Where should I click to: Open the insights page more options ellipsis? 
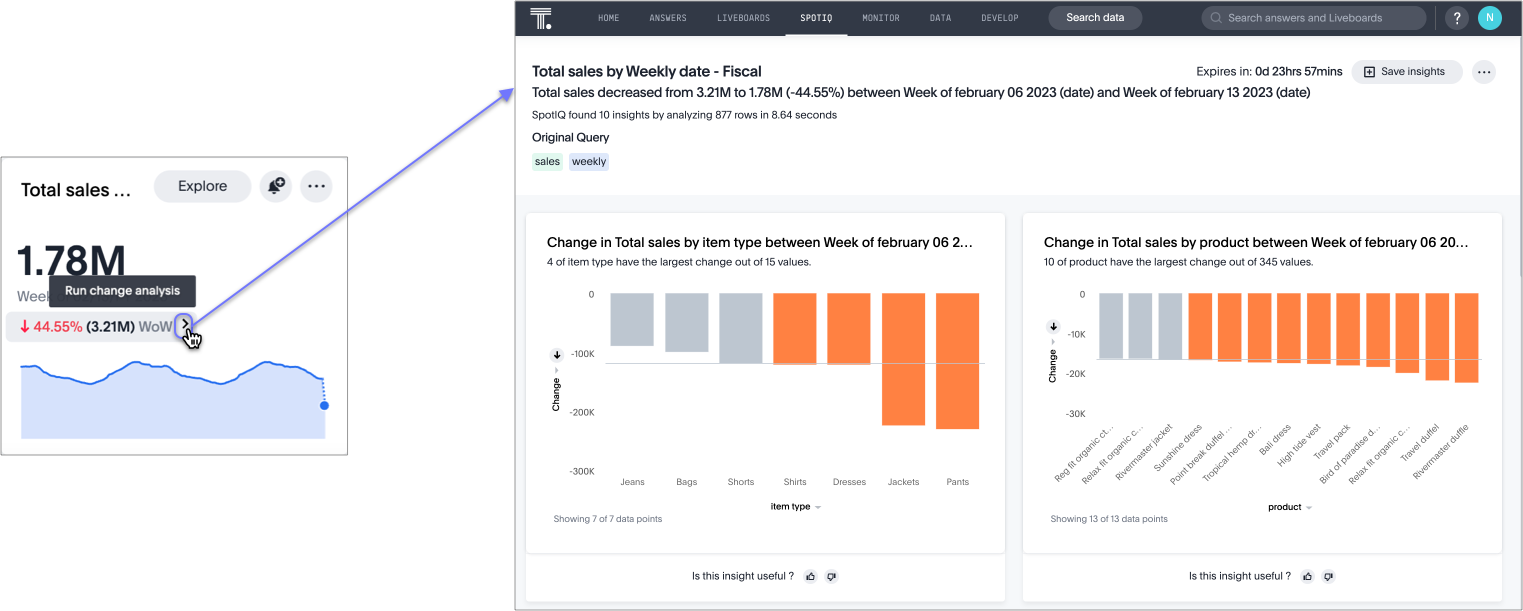point(1484,72)
